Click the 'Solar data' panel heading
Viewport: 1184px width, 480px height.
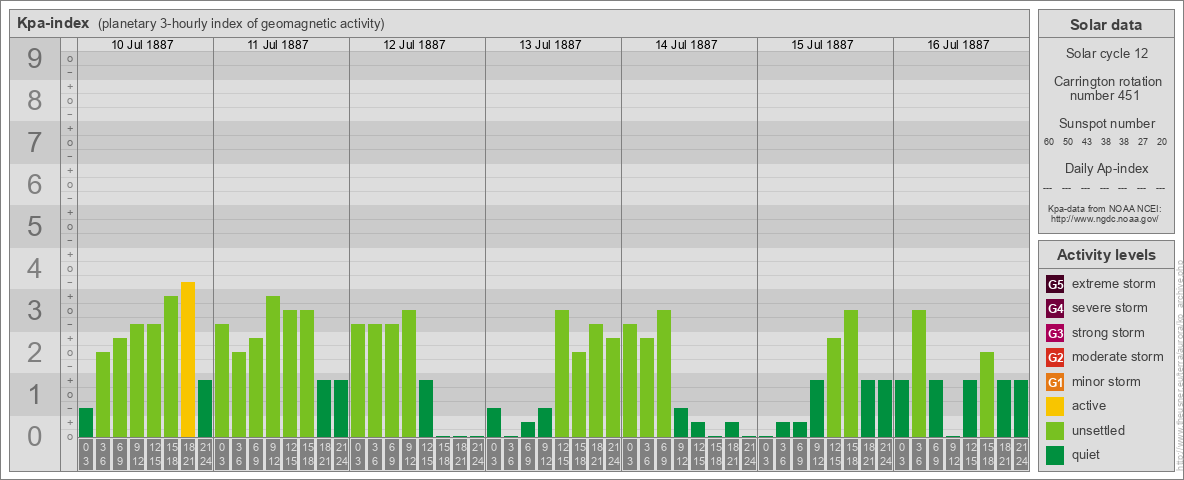click(x=1106, y=25)
